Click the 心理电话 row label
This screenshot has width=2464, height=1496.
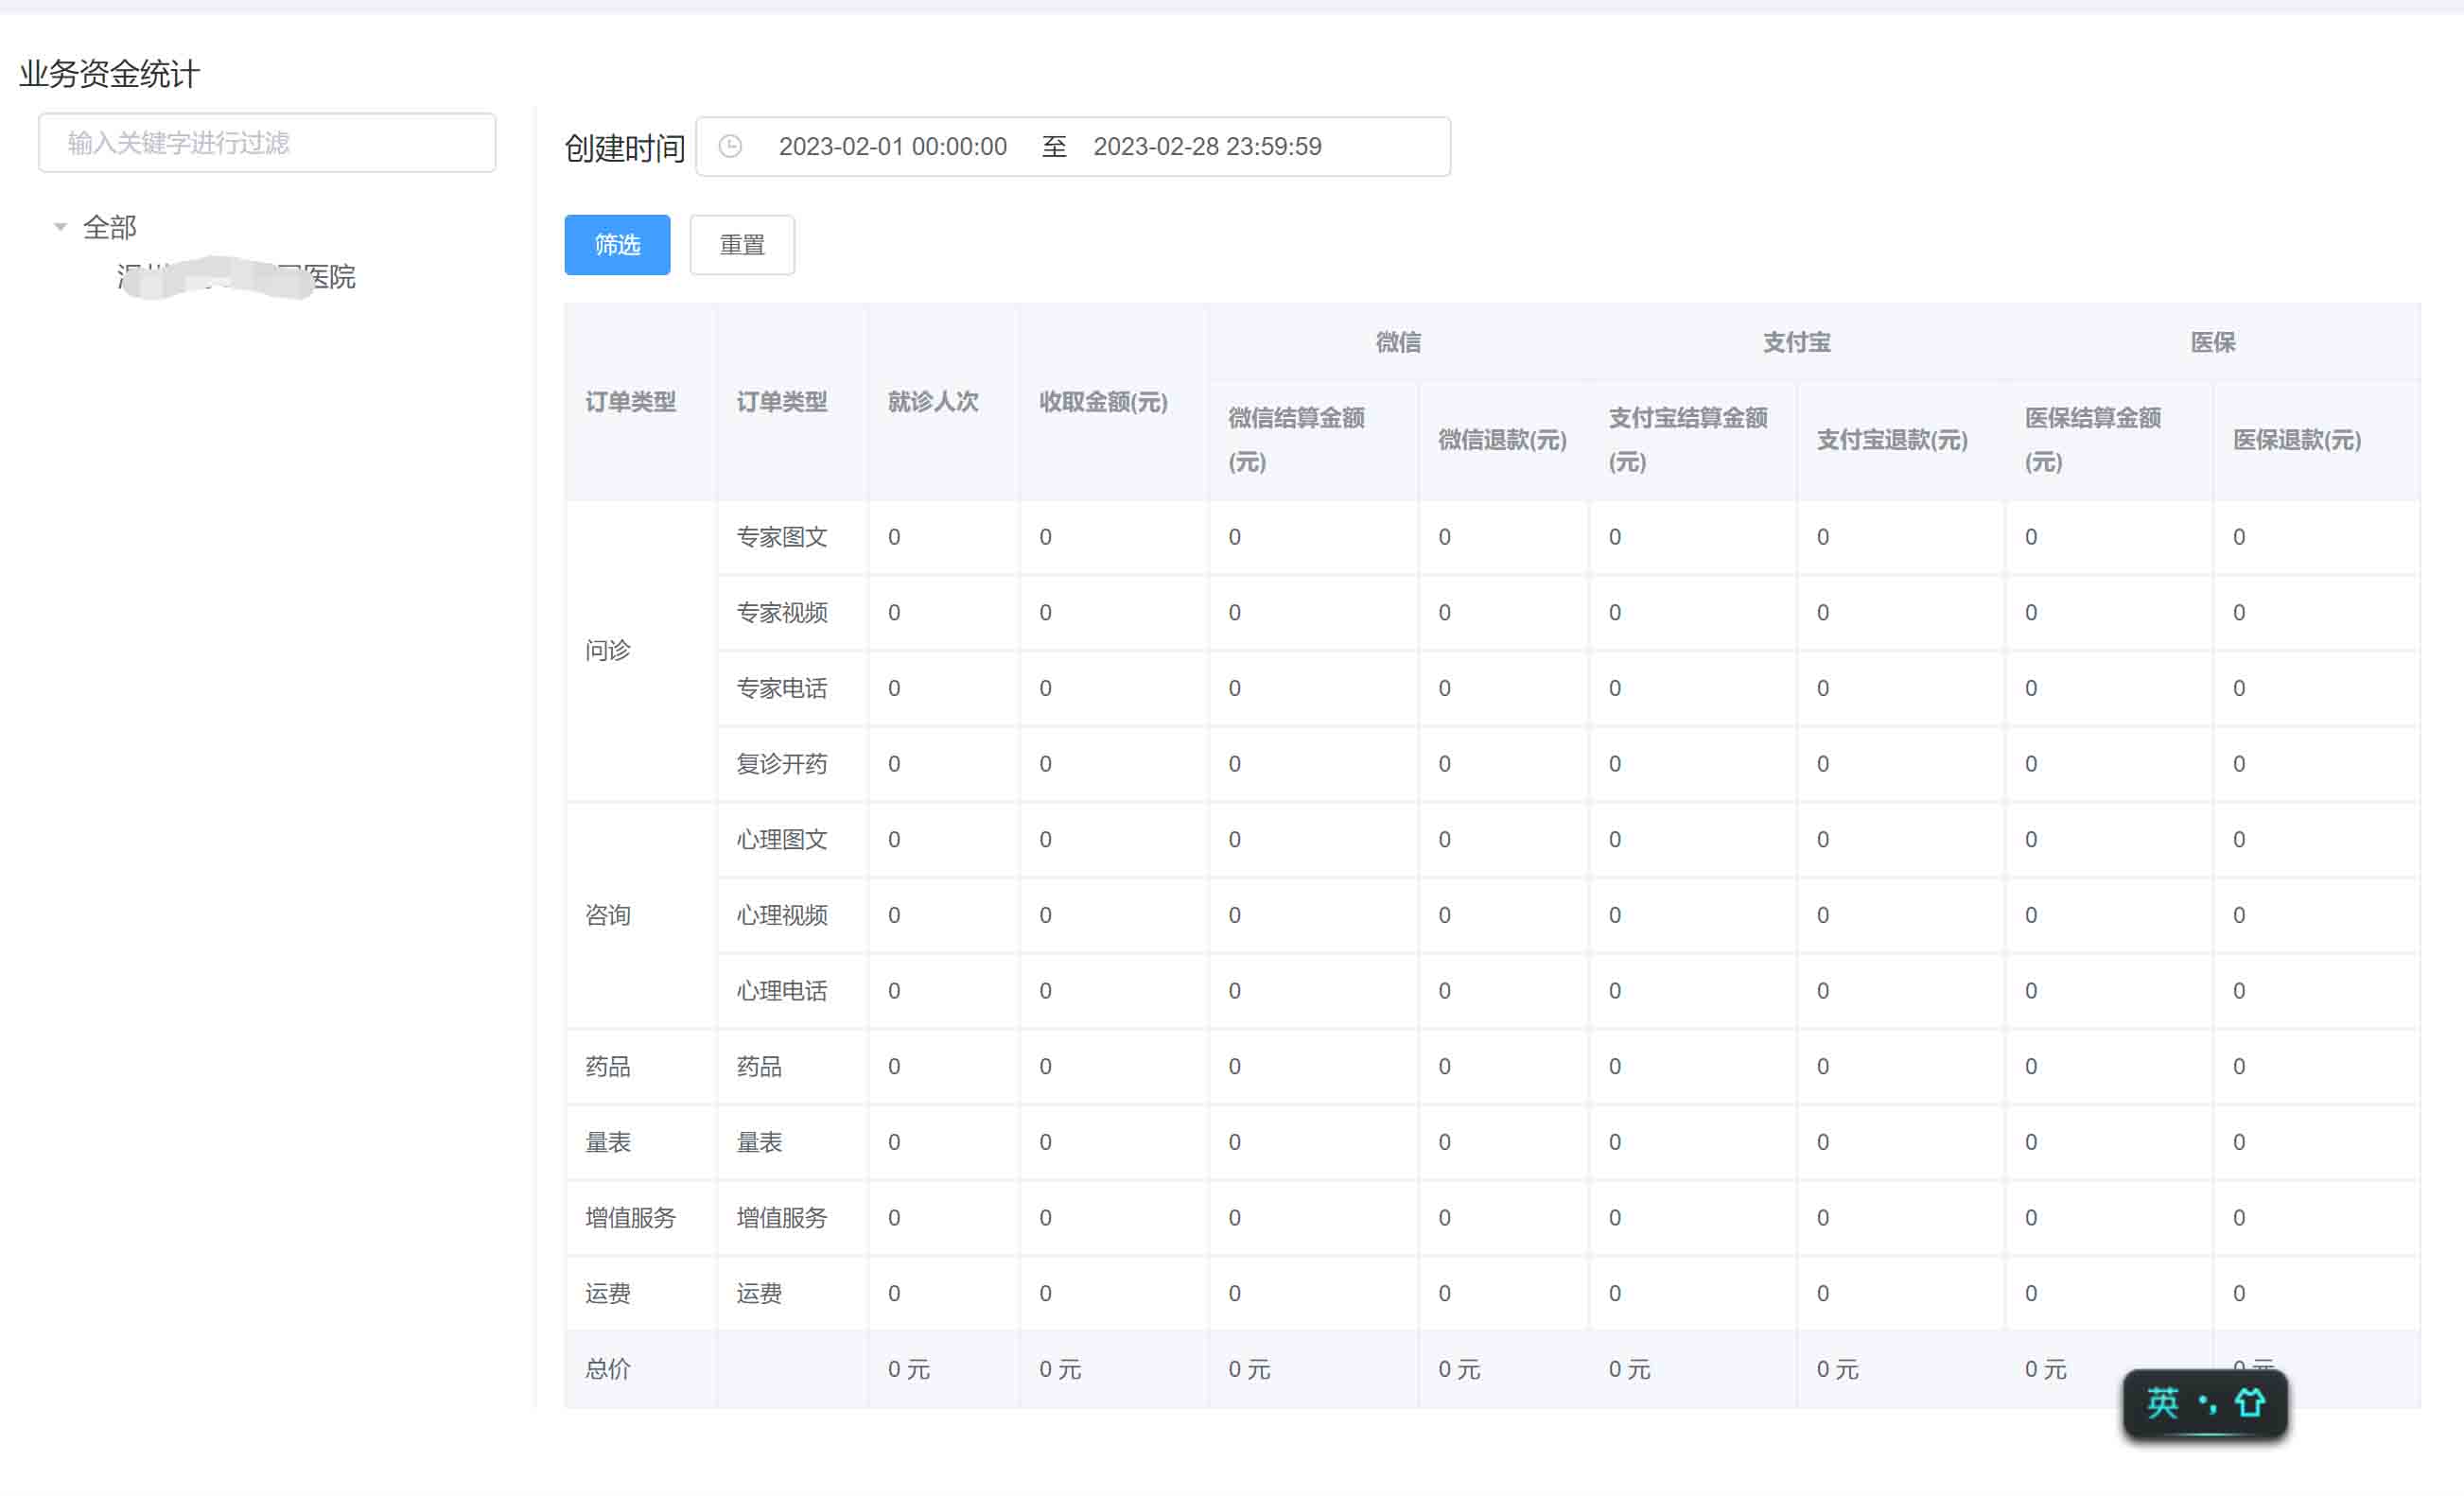click(781, 992)
